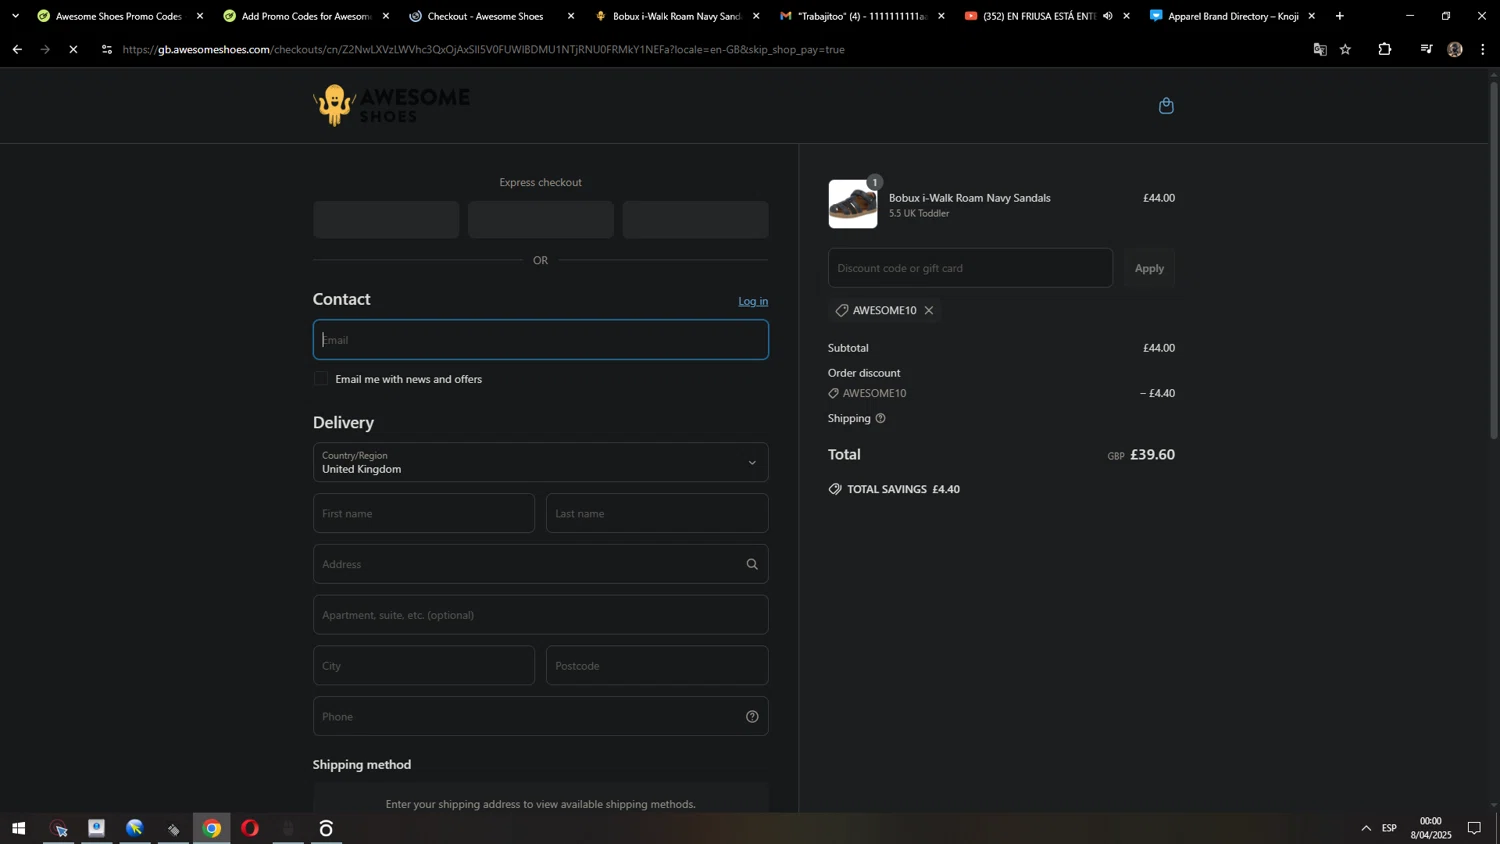Open the Google Translate icon in address bar

(1320, 49)
